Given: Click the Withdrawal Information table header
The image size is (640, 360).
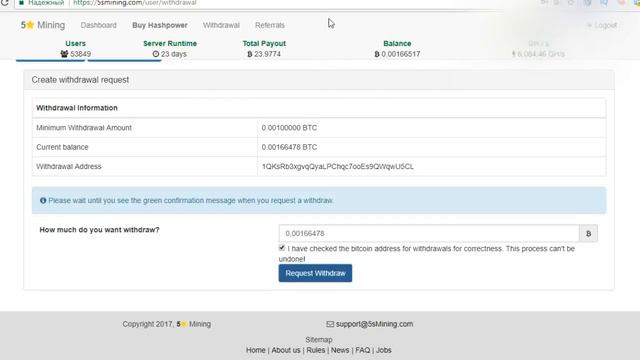Looking at the screenshot, I should click(77, 108).
